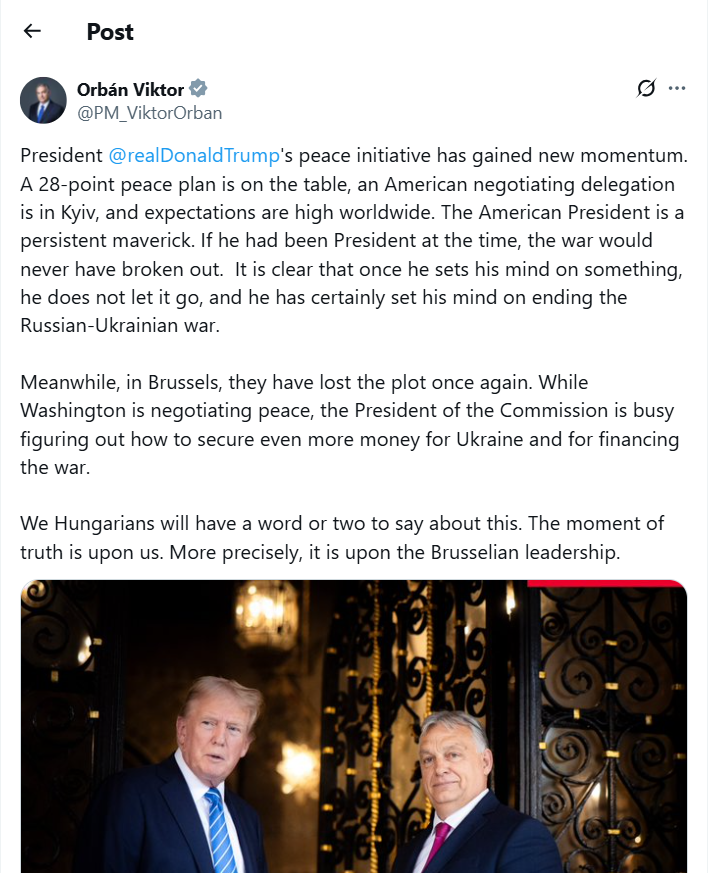This screenshot has height=873, width=711.
Task: Follow the @realDonaldTrump mention link
Action: tap(188, 156)
